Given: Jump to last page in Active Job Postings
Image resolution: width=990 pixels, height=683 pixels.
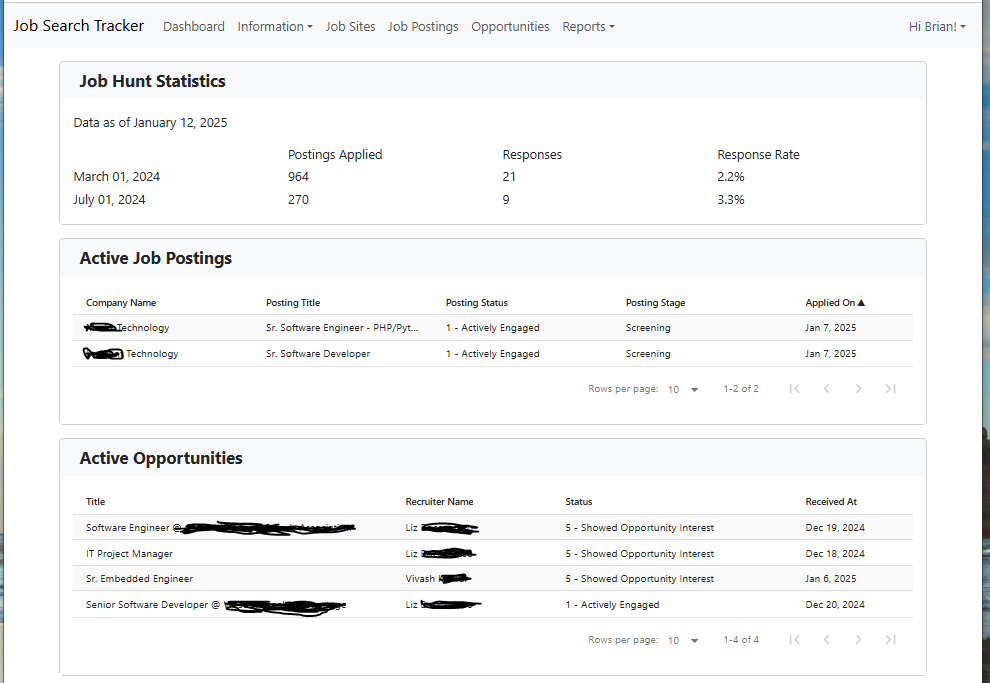Looking at the screenshot, I should pos(890,389).
